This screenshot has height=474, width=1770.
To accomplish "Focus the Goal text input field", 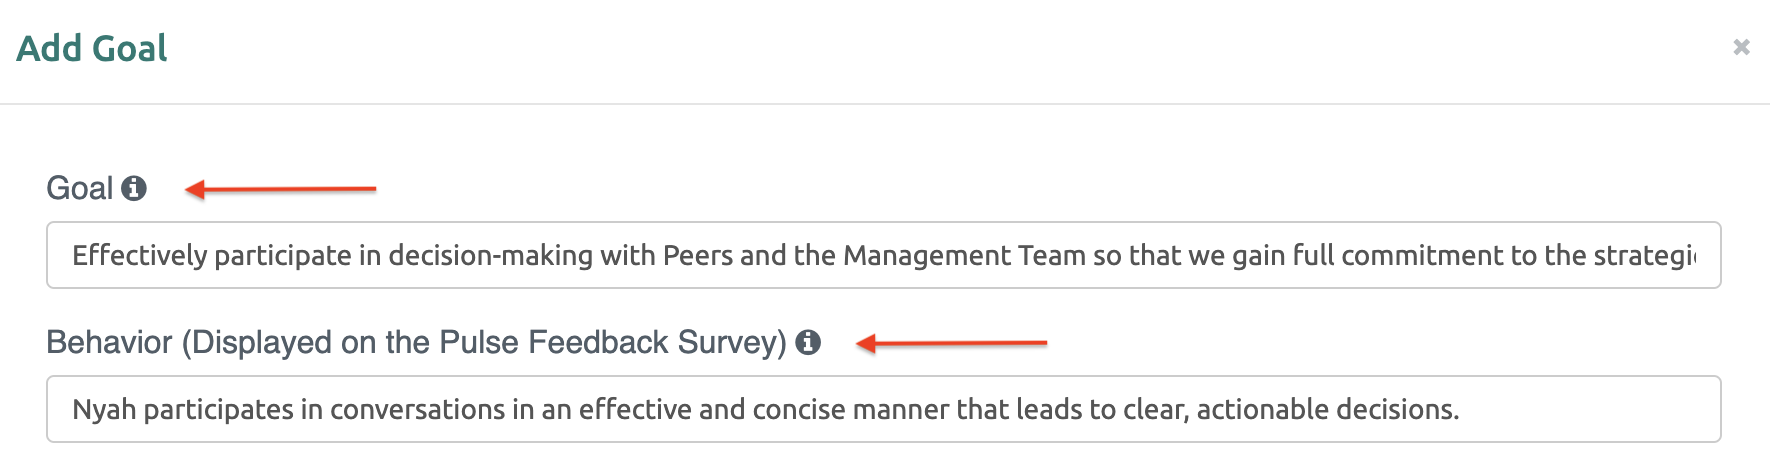I will tap(884, 255).
